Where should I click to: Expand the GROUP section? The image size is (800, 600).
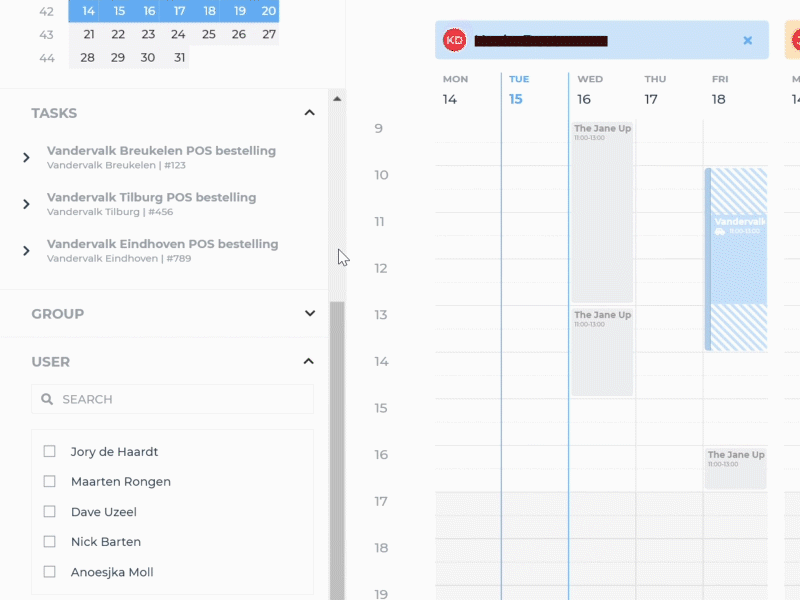point(310,314)
